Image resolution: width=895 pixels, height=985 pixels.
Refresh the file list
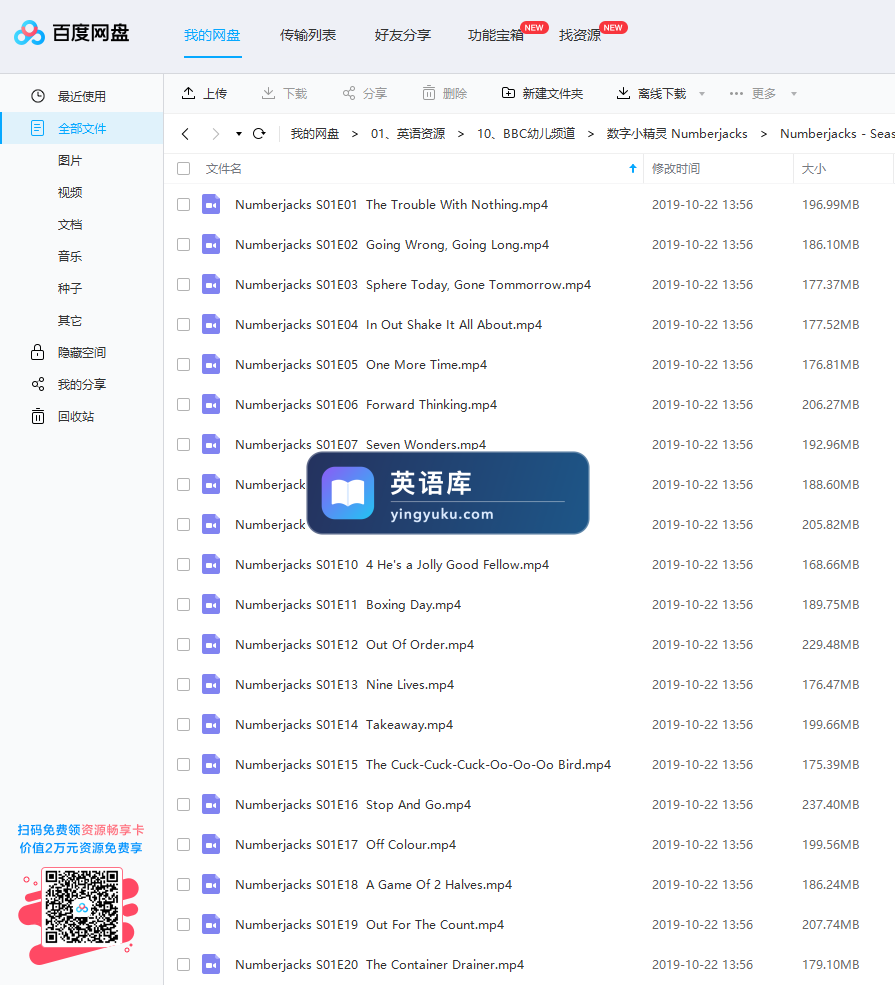coord(259,134)
